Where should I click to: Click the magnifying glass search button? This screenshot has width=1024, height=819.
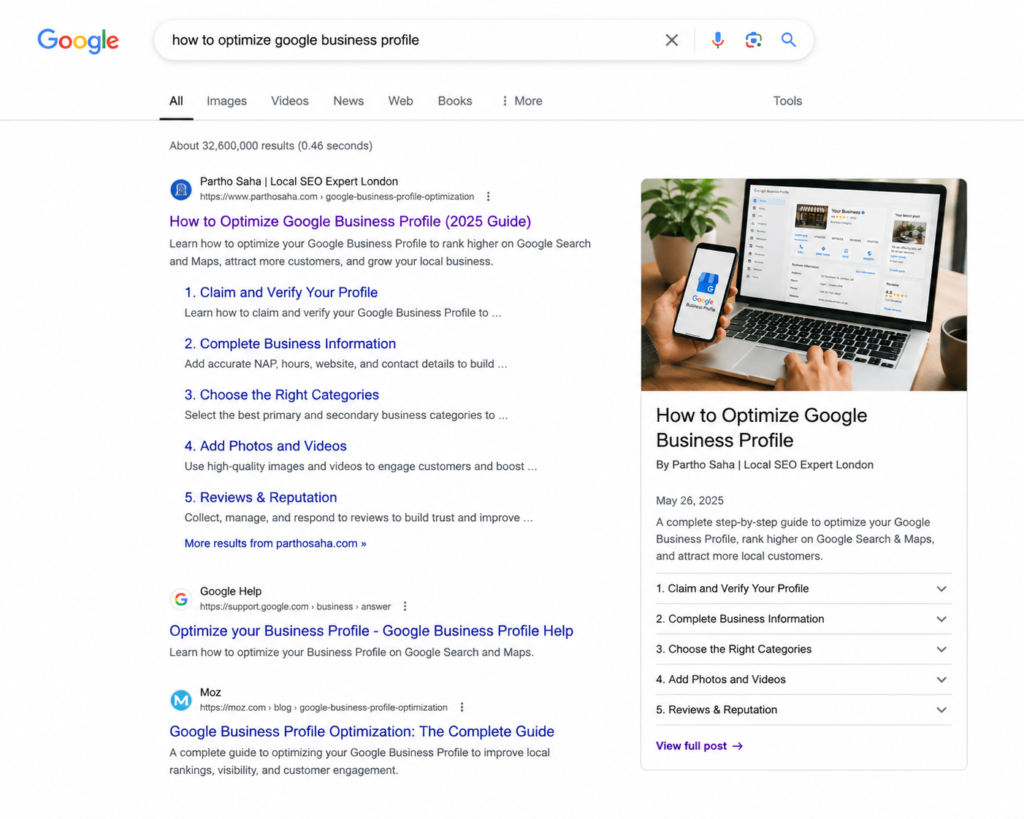(x=788, y=40)
